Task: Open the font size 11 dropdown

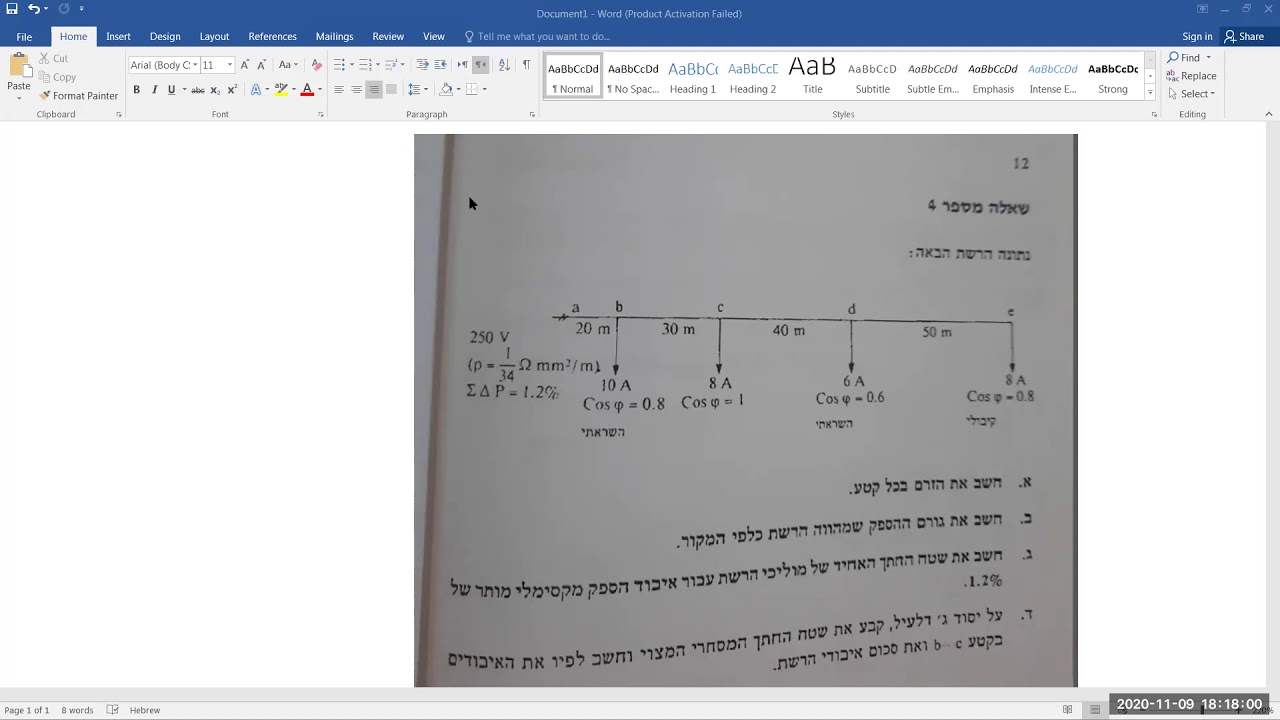Action: (230, 65)
